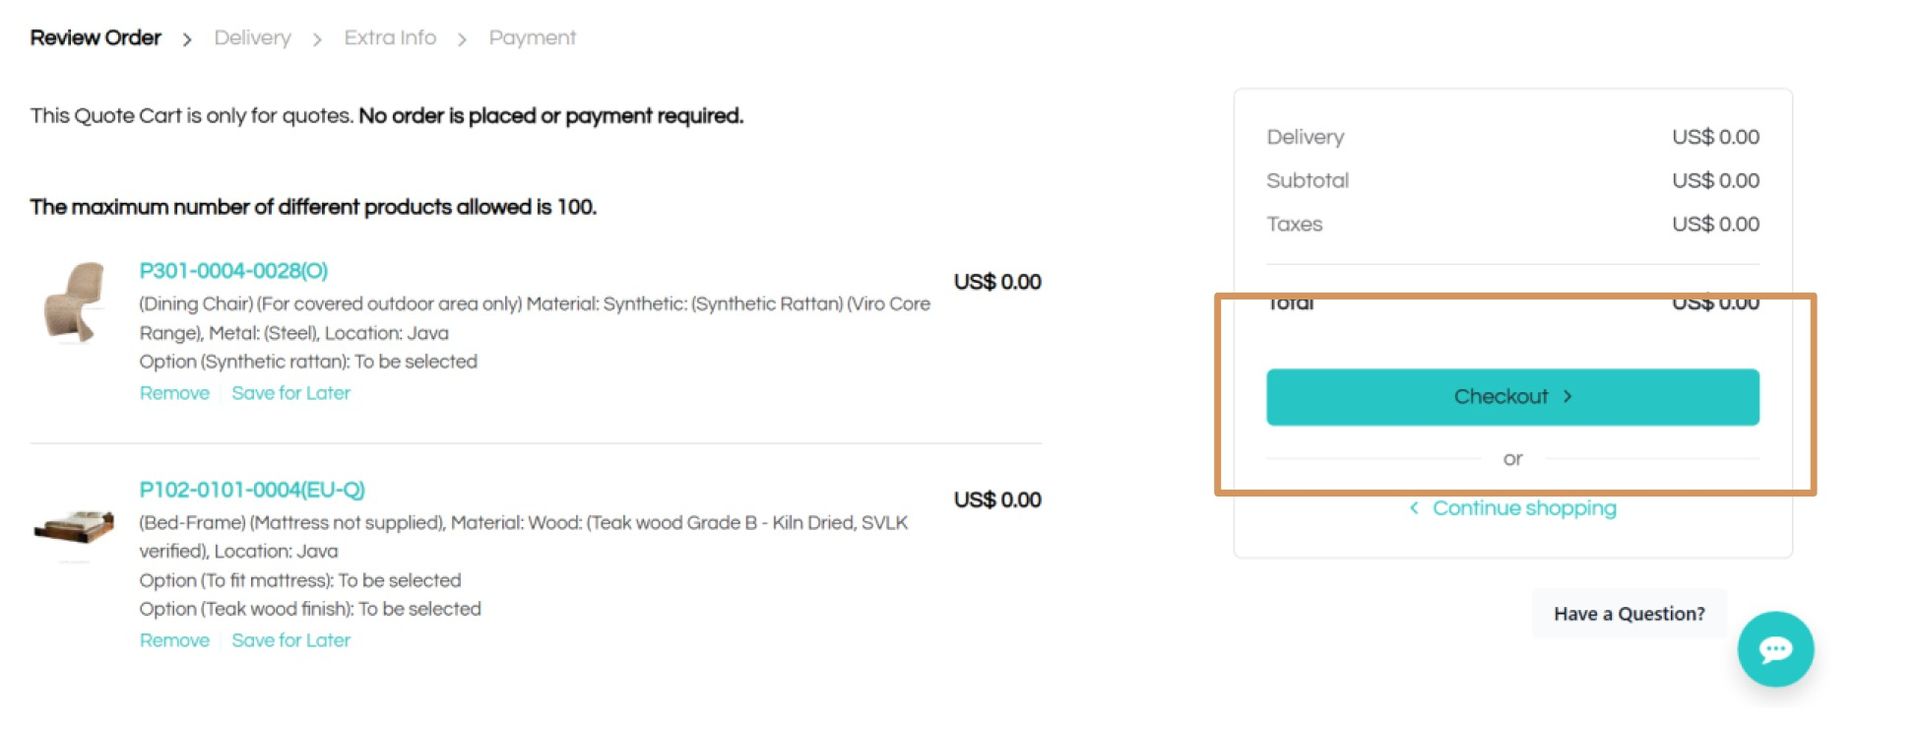Click the Have a Question? label

click(1629, 614)
